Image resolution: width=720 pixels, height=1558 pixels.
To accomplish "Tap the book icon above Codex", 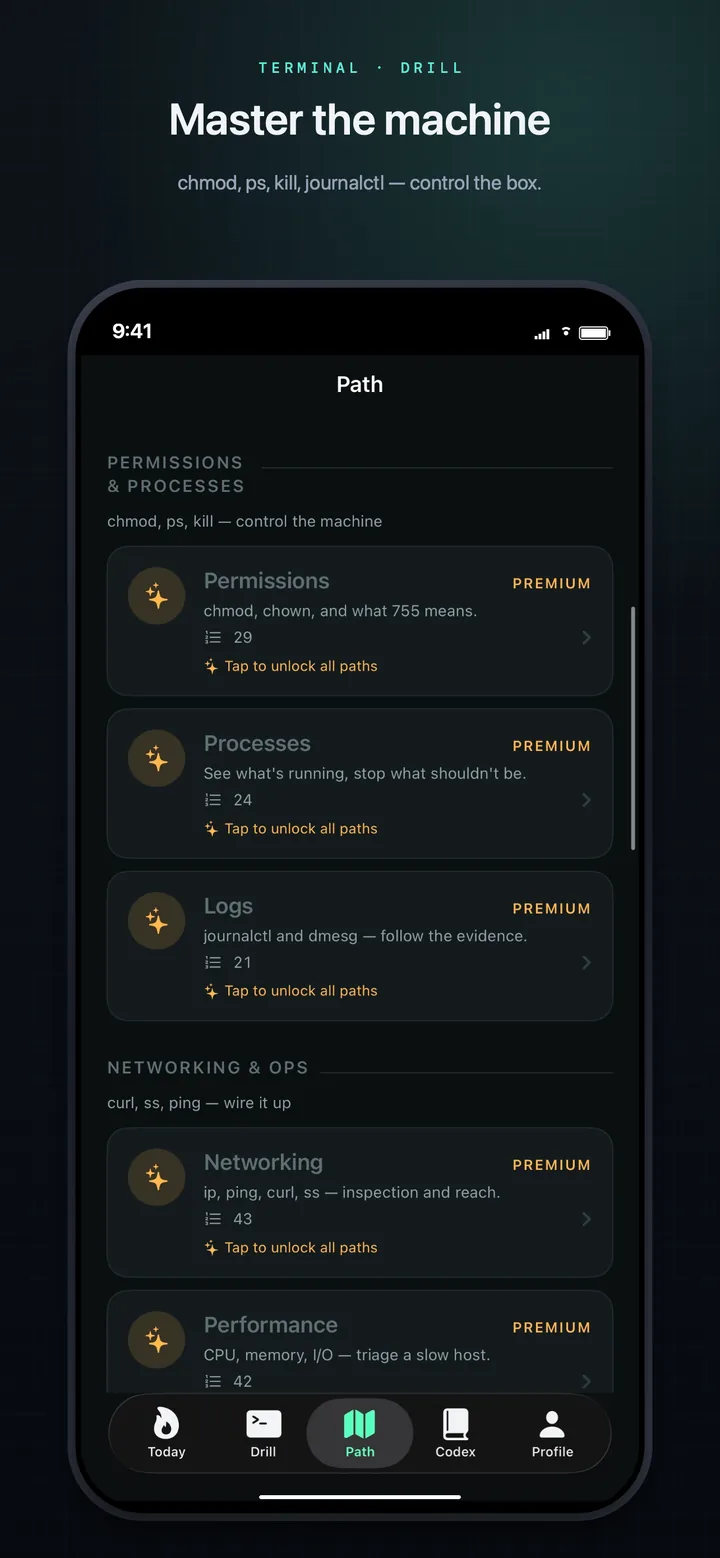I will click(x=455, y=1422).
